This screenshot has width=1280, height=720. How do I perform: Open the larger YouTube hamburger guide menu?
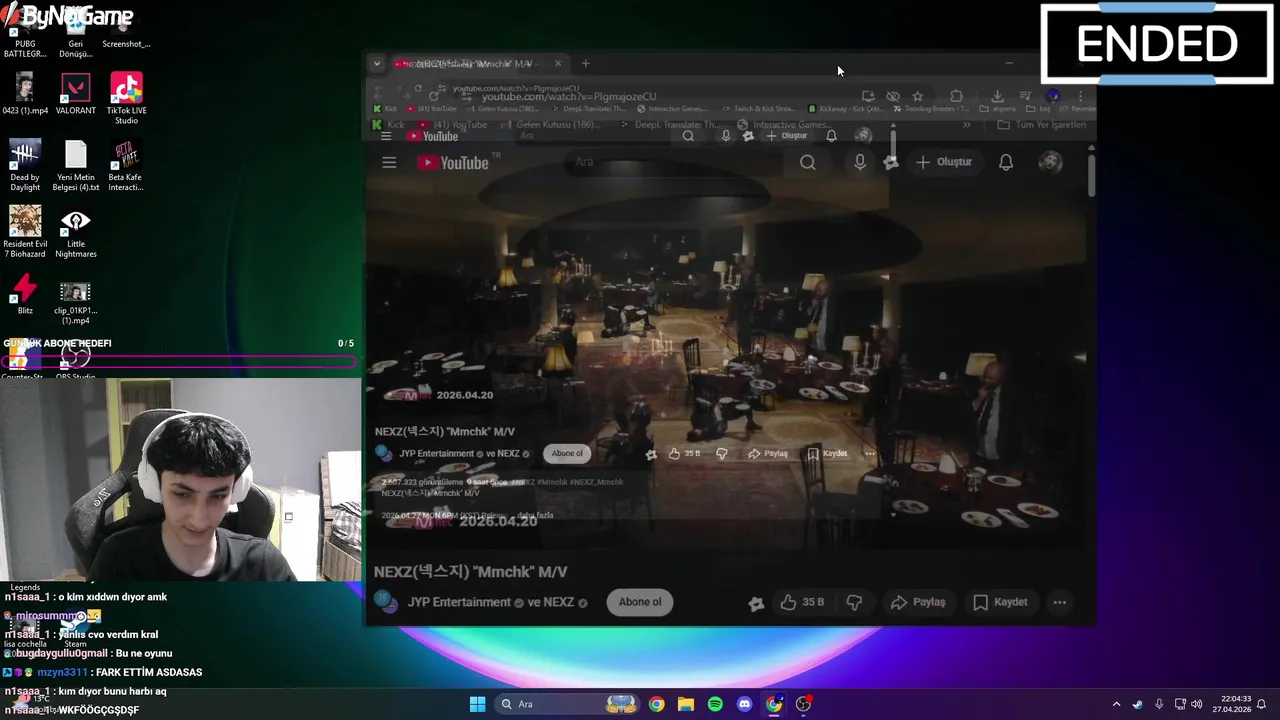pos(389,162)
